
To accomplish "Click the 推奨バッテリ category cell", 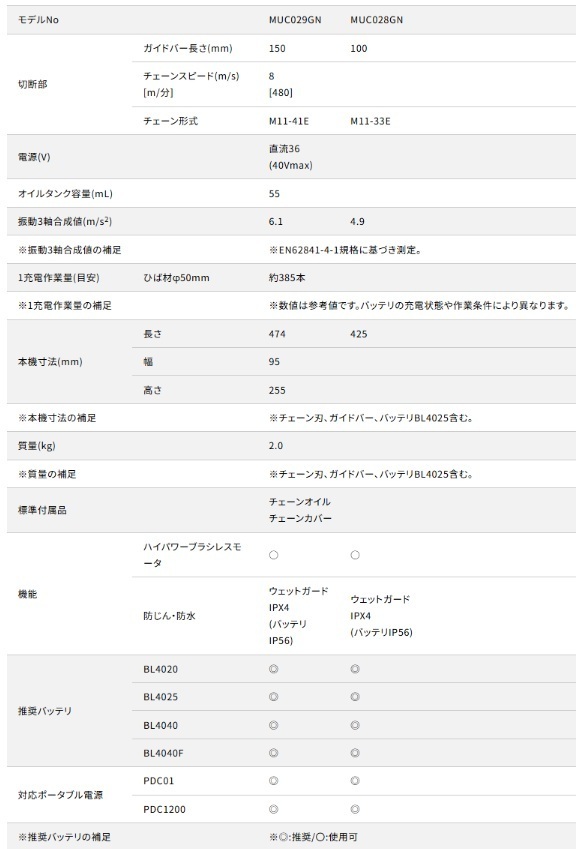I will (45, 711).
